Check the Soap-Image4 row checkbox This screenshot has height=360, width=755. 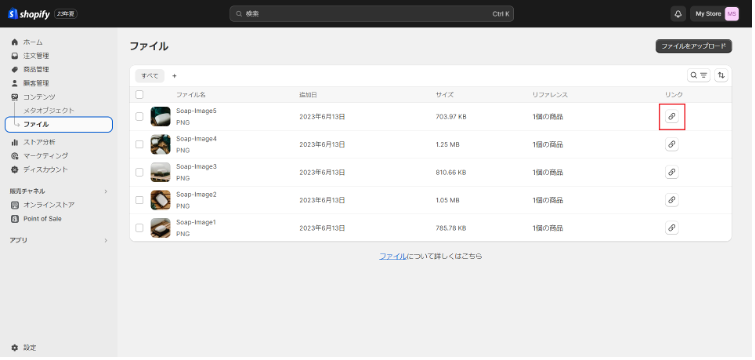pyautogui.click(x=139, y=144)
